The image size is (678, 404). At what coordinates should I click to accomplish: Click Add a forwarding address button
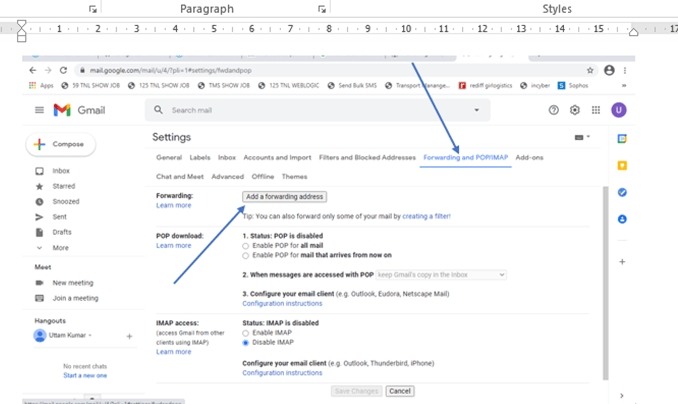(x=284, y=197)
